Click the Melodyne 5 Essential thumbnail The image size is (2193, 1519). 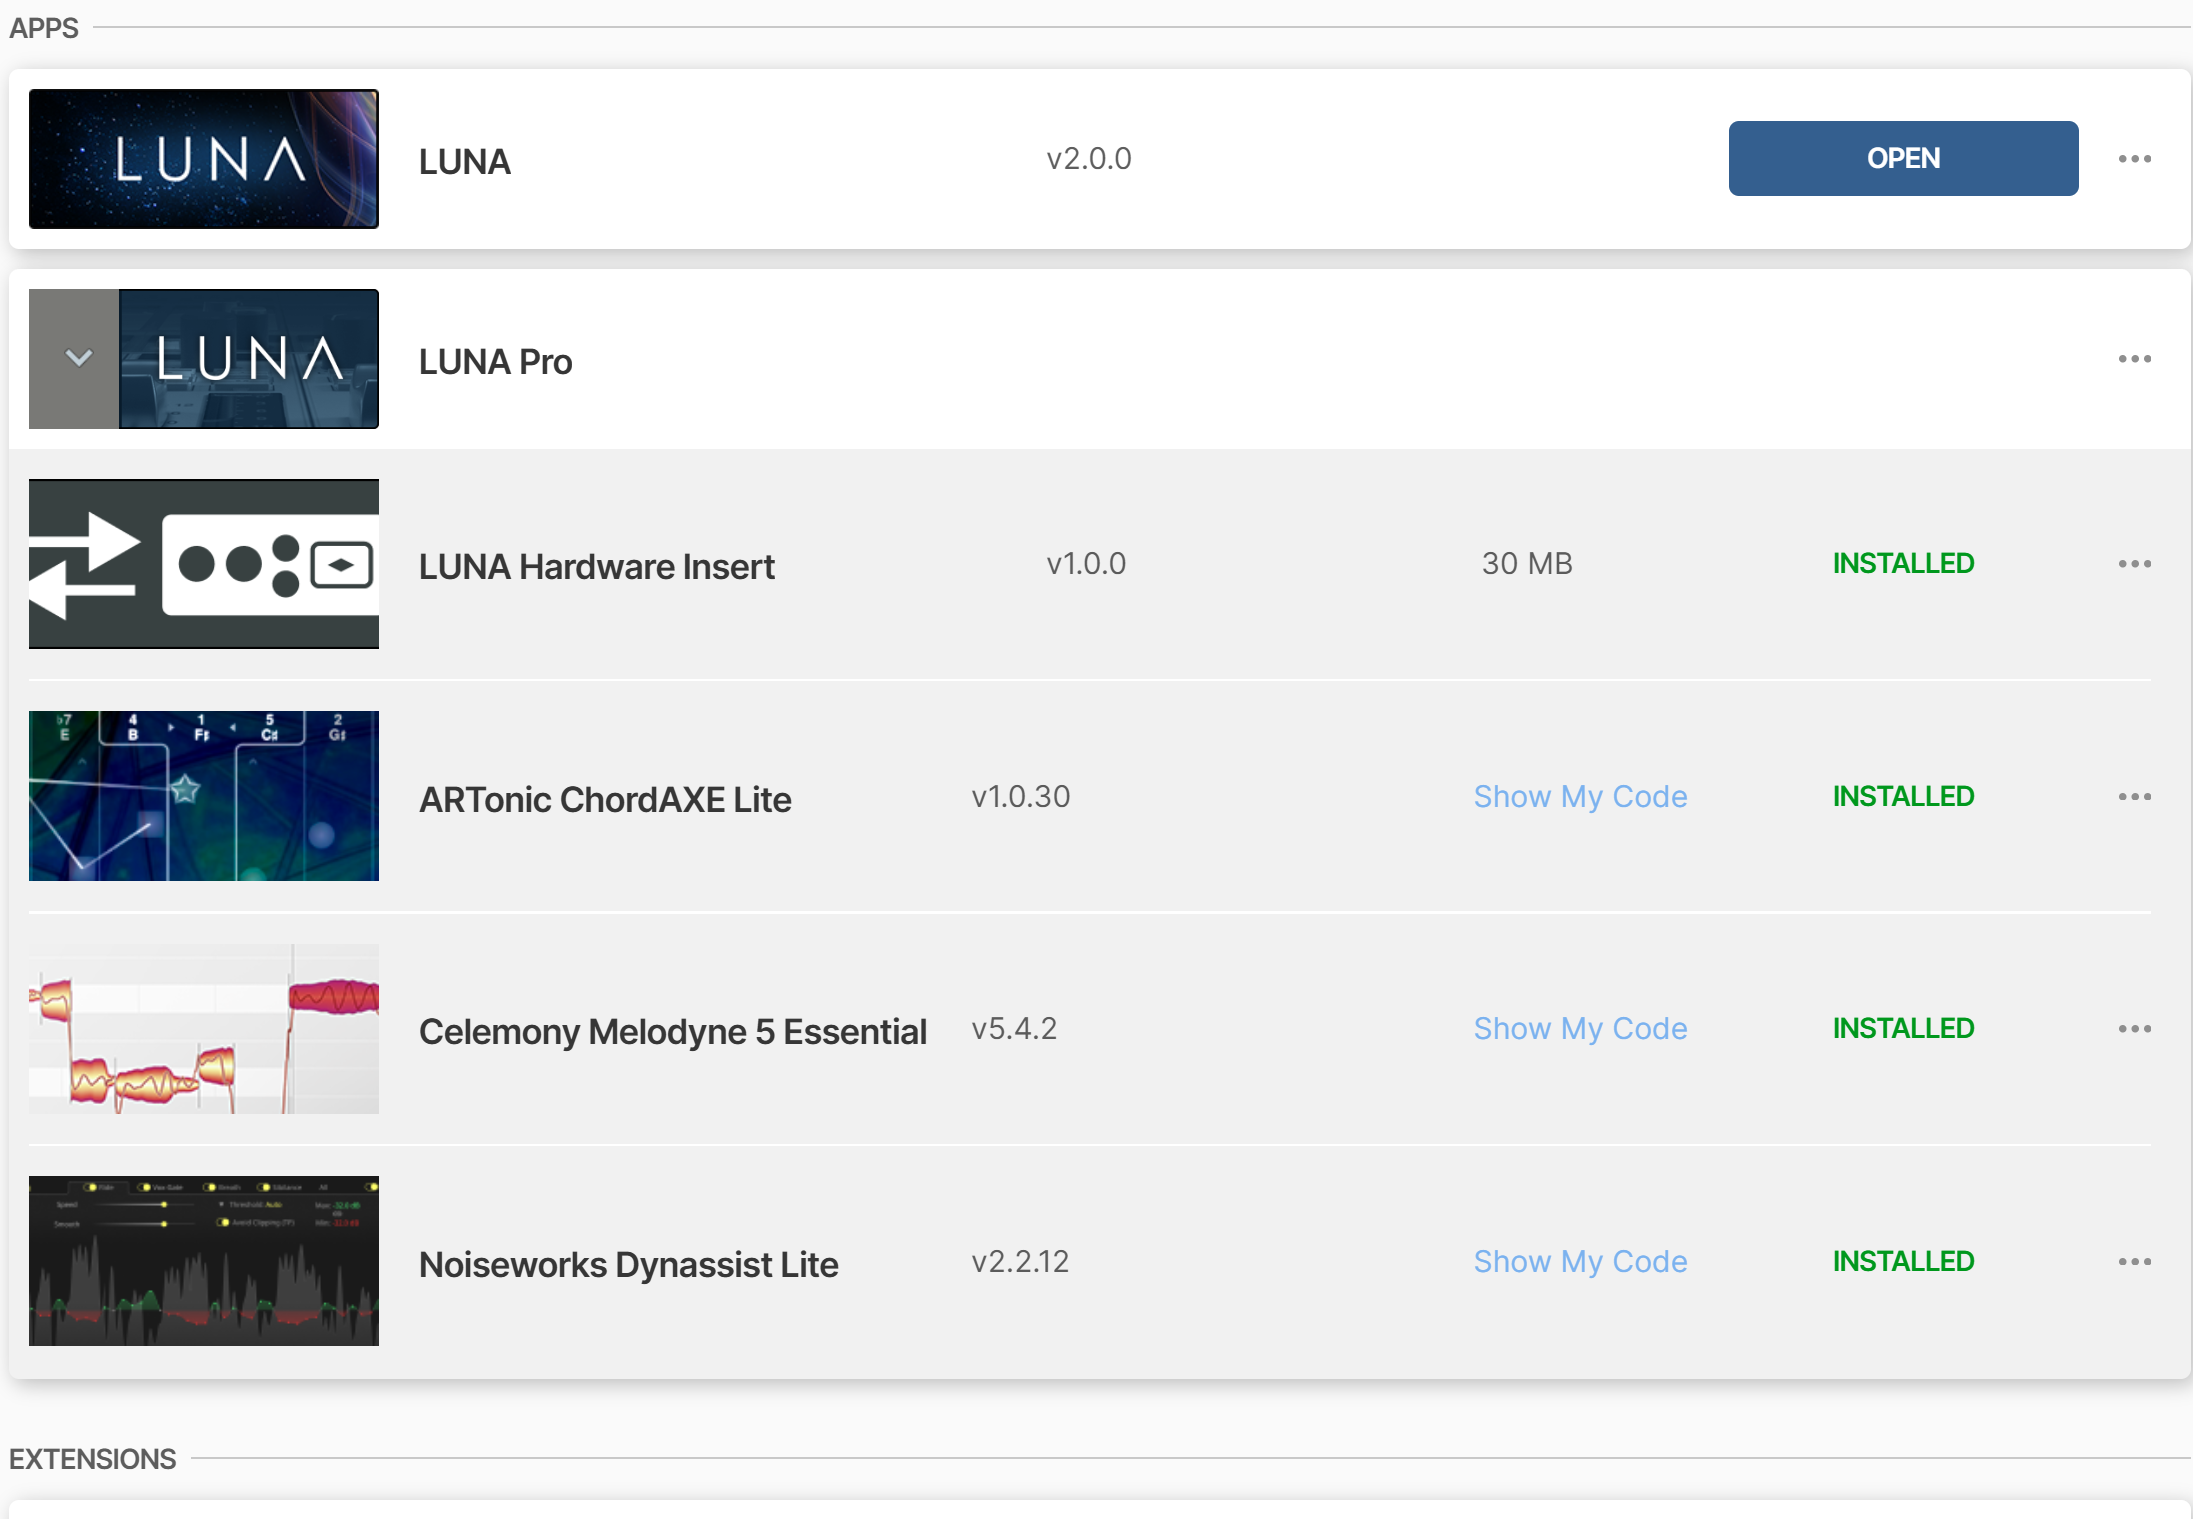tap(204, 1029)
